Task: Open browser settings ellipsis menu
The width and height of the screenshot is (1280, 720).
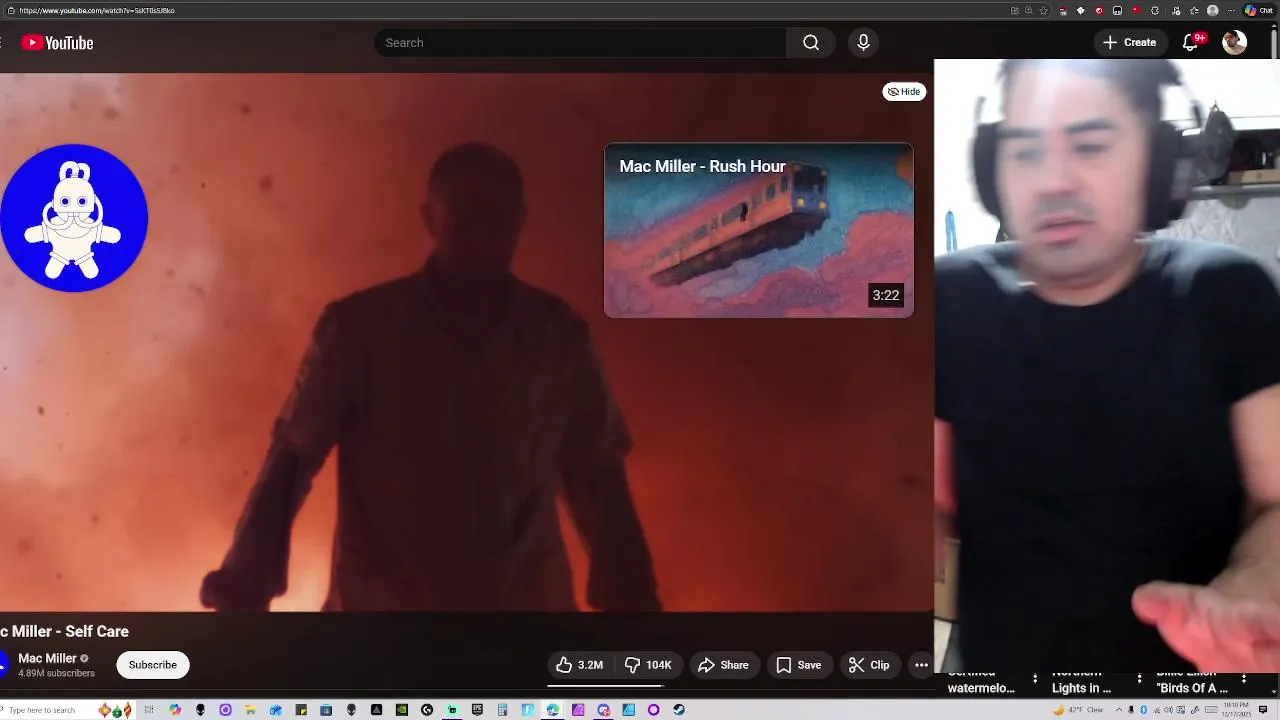Action: 1231,10
